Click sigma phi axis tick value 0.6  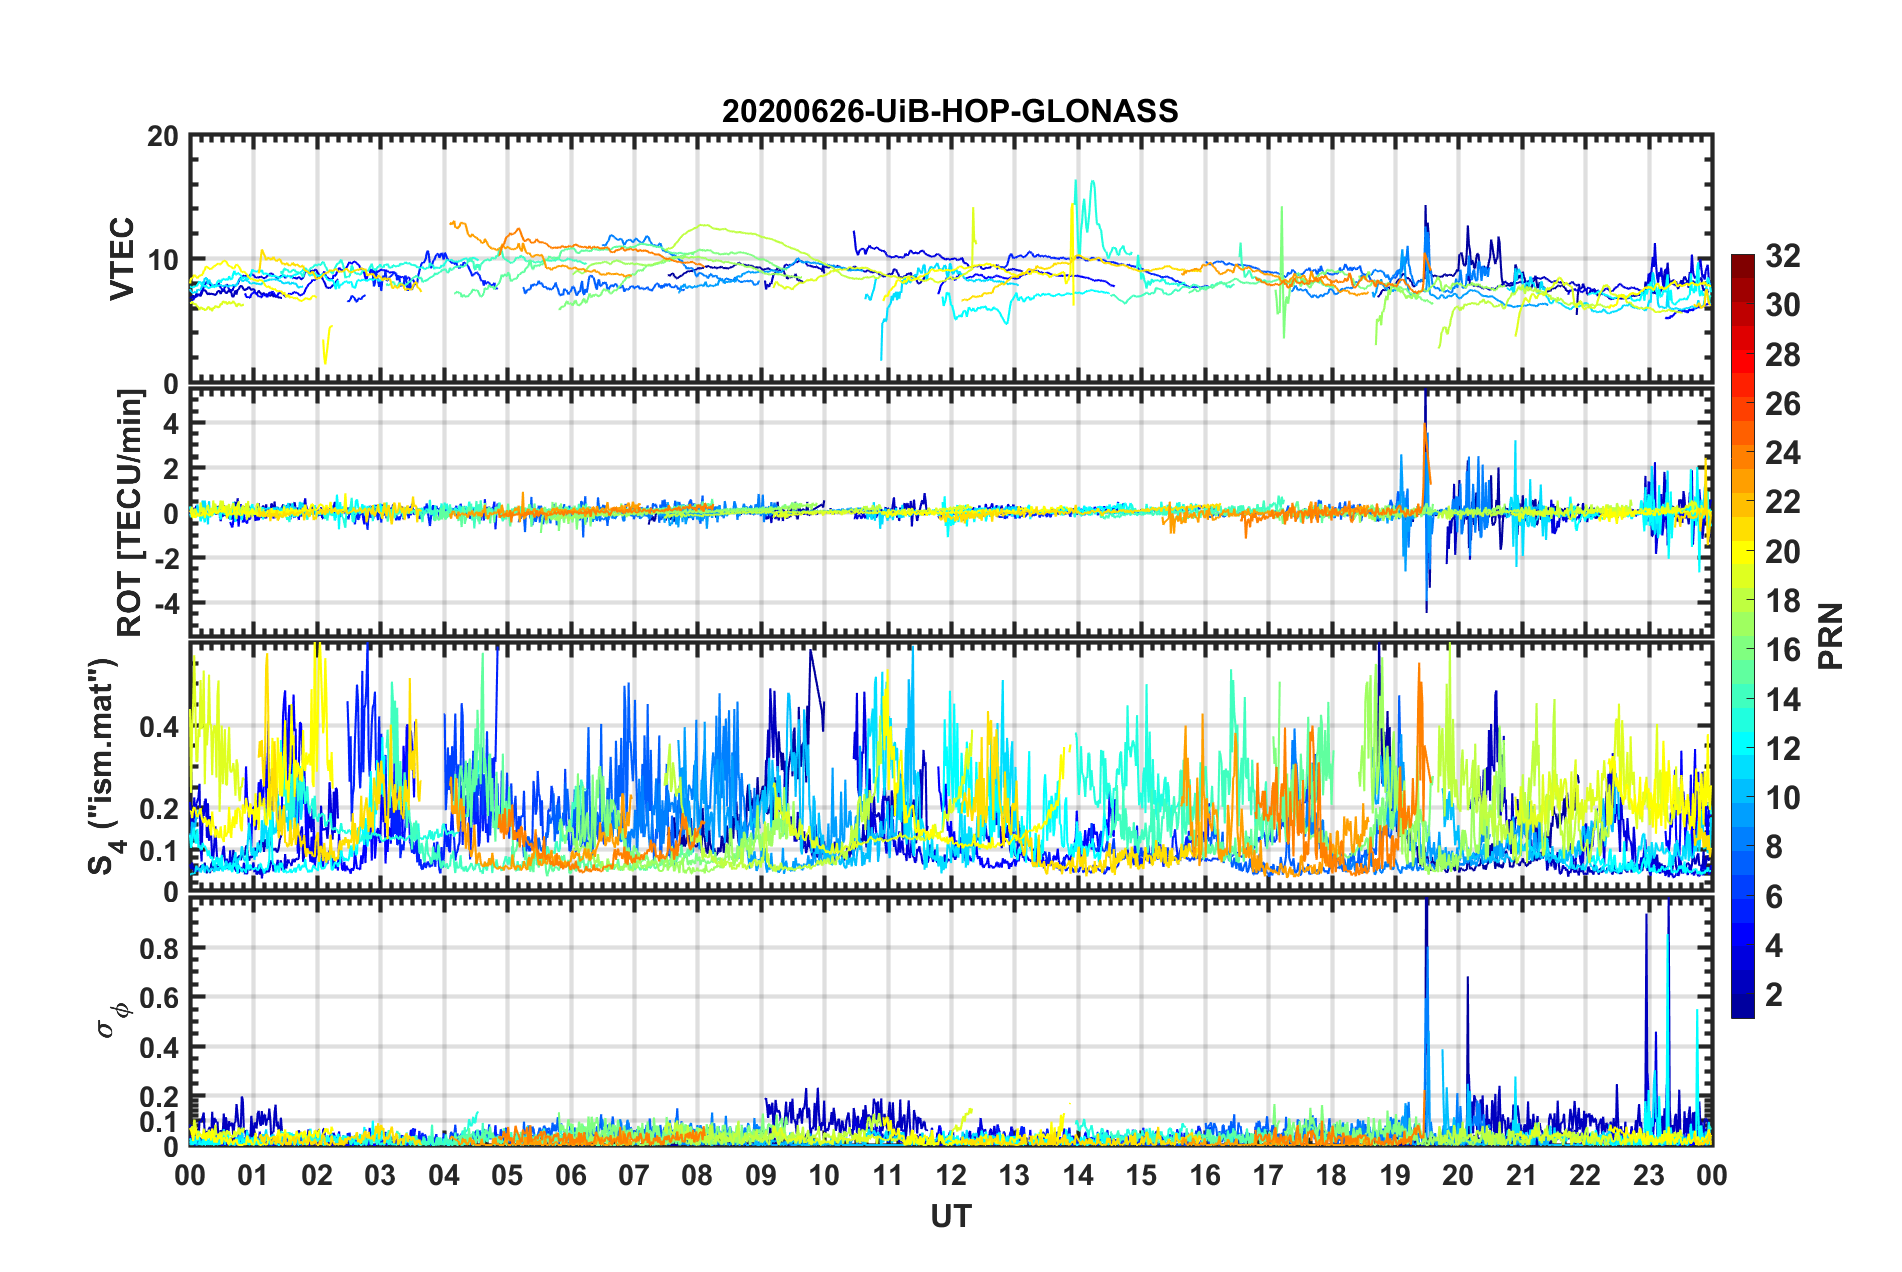[160, 997]
